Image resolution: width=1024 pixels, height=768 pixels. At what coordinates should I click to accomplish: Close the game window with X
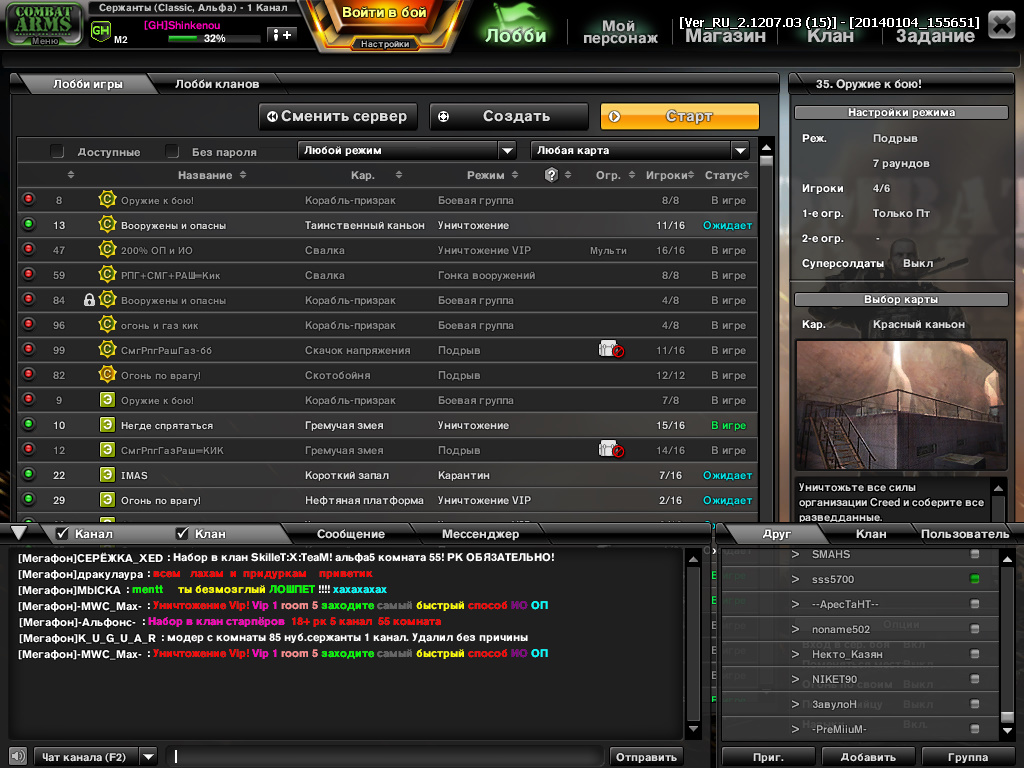(x=1001, y=25)
